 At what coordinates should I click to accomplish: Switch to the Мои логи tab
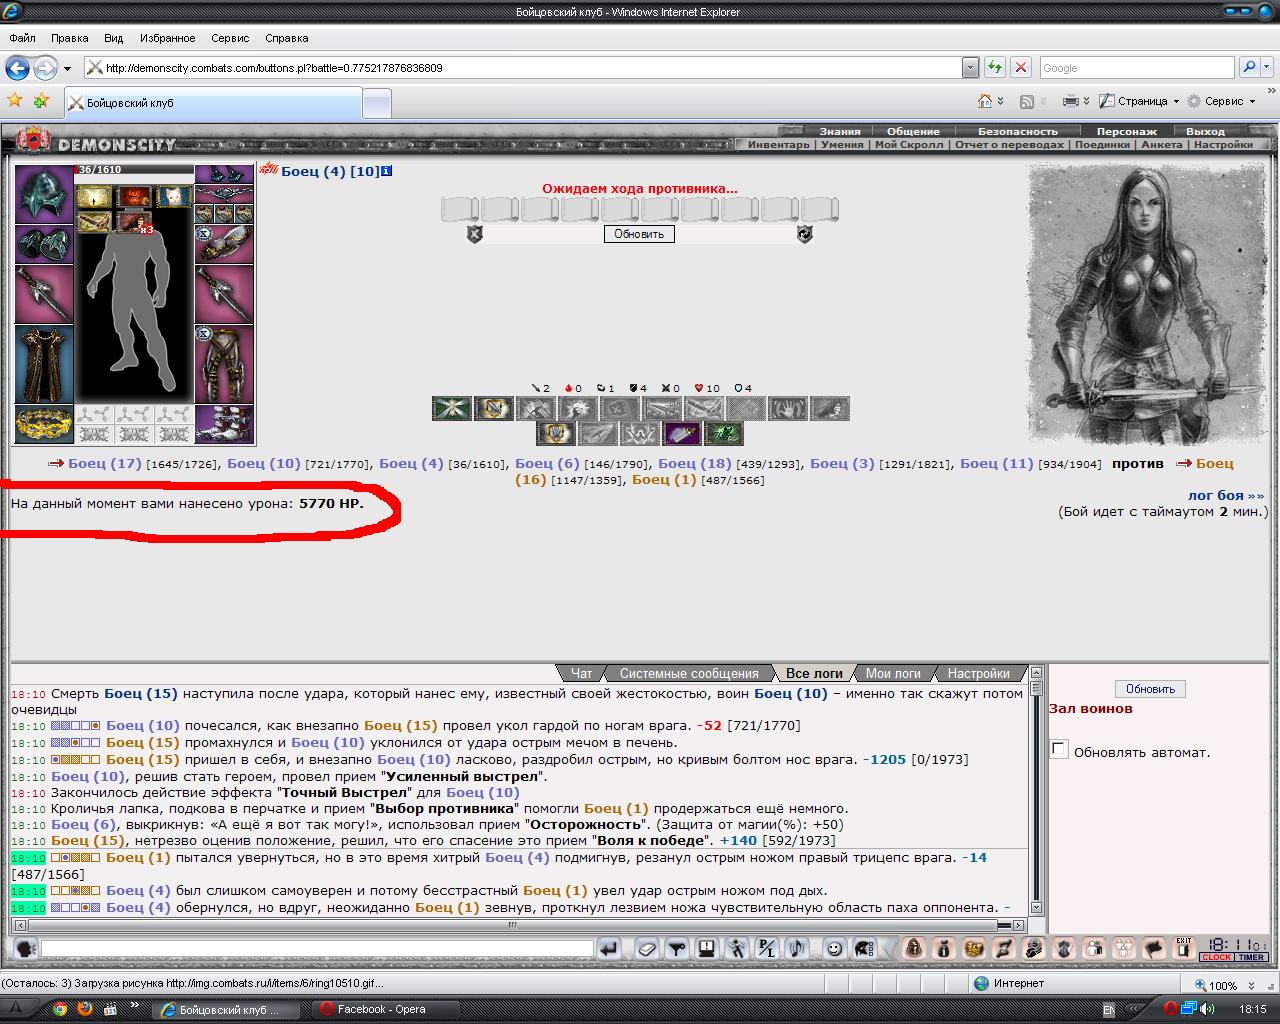click(x=893, y=673)
